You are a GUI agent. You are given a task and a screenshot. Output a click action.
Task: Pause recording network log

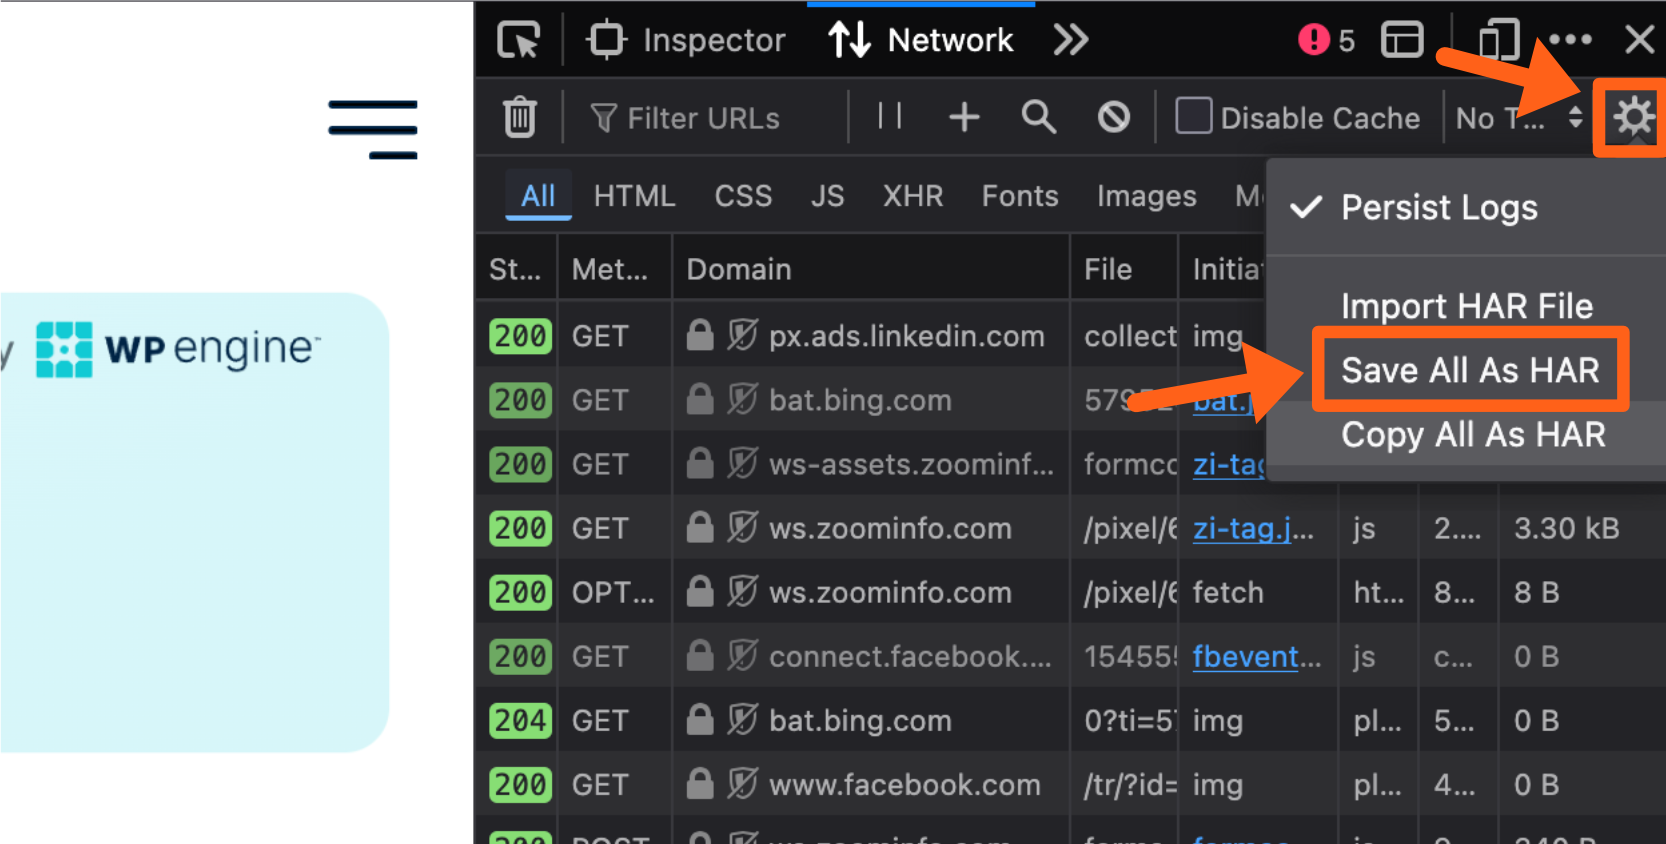[x=889, y=117]
